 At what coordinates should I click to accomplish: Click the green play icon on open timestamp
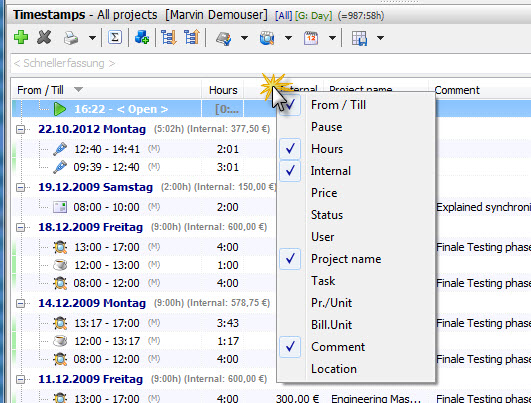pyautogui.click(x=60, y=109)
